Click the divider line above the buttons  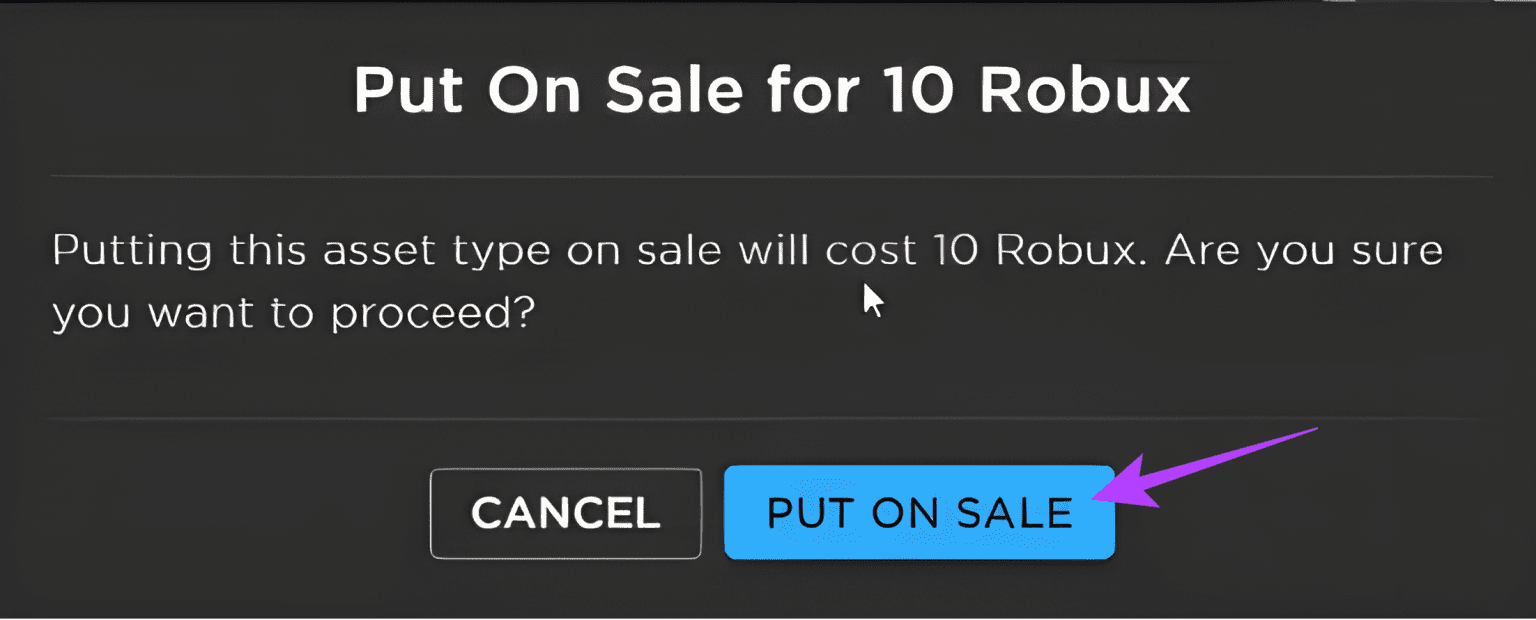coord(768,418)
